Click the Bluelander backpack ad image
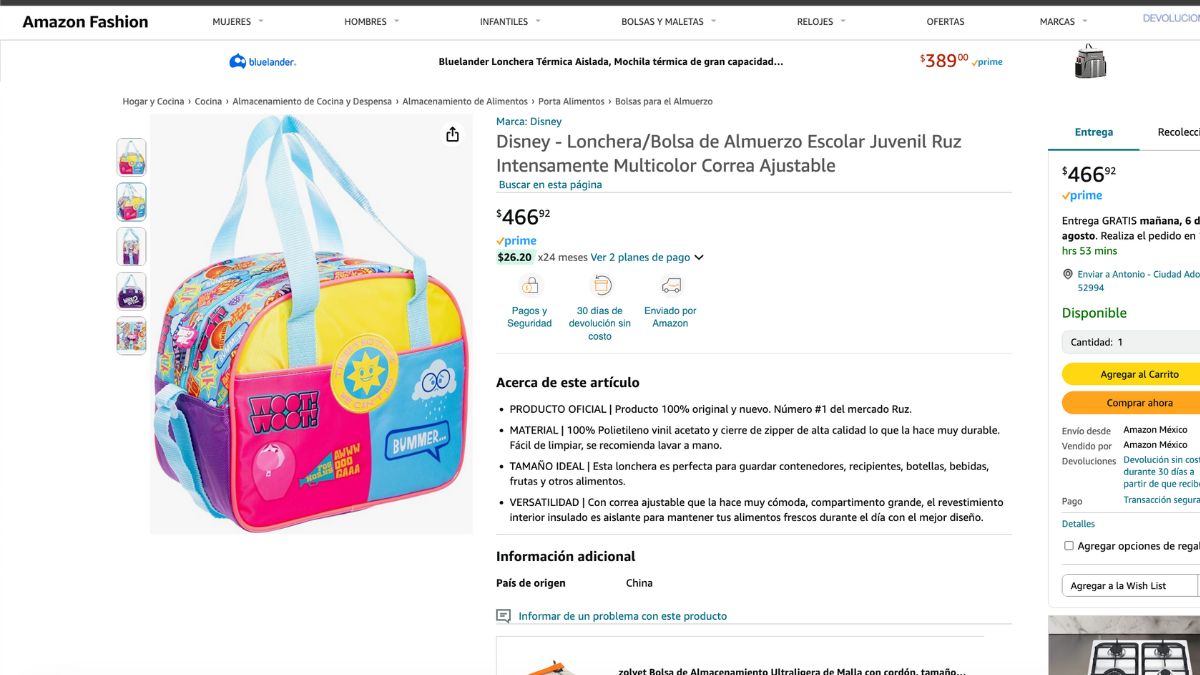 tap(1090, 61)
